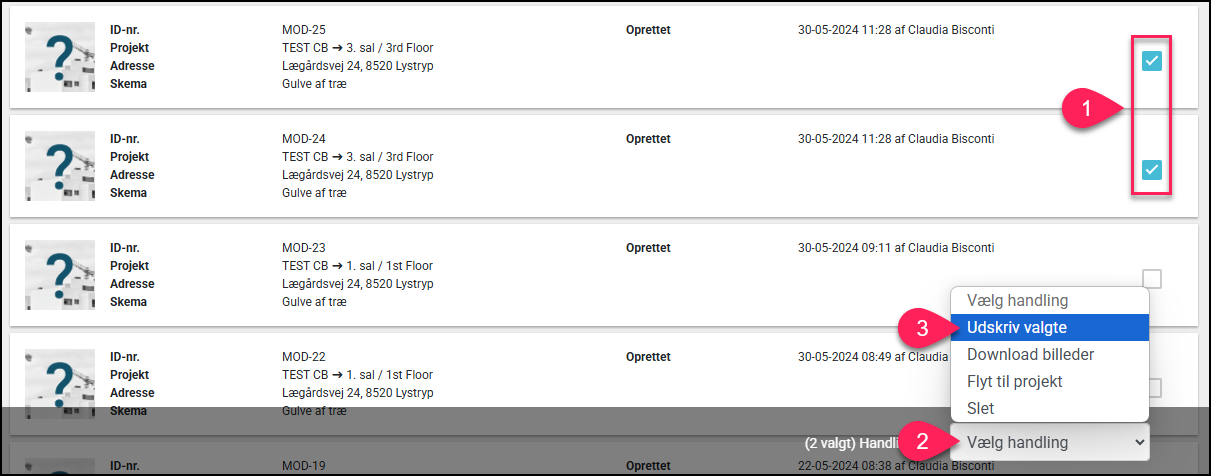Open the MOD-25 placeholder thumbnail
The image size is (1211, 476).
[59, 58]
